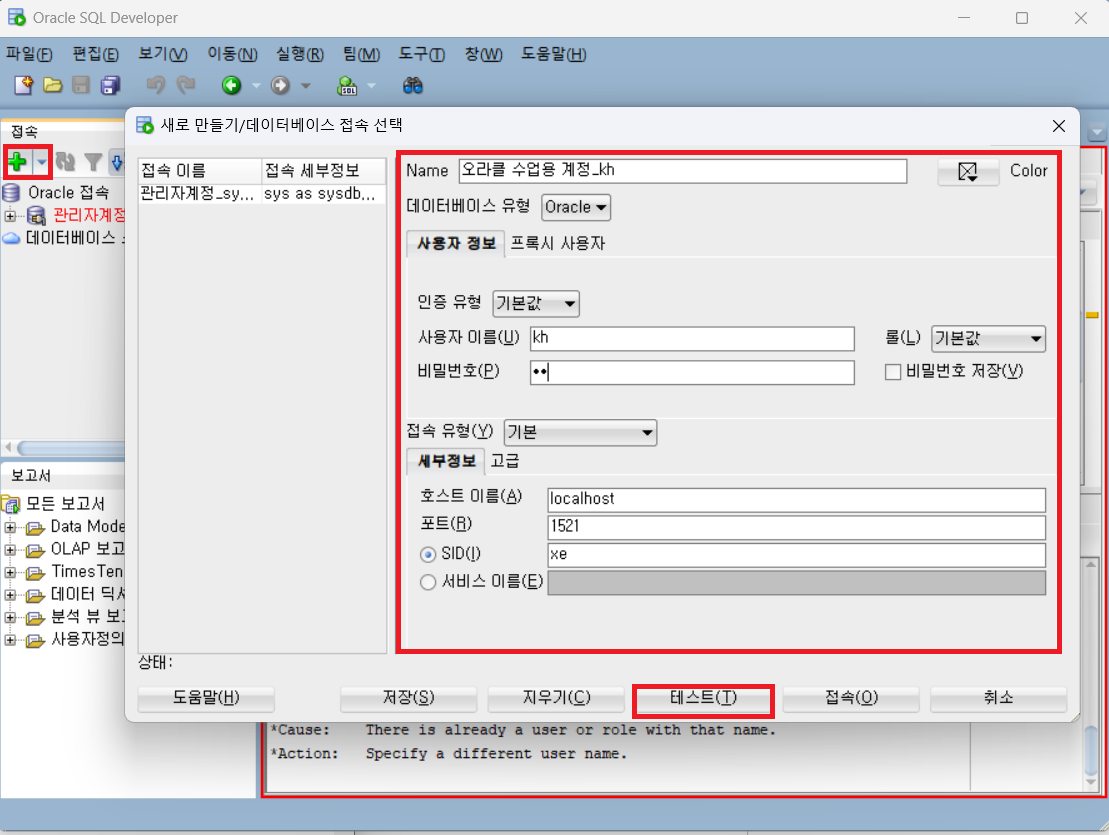Click the Open folder toolbar icon
This screenshot has height=835, width=1109.
tap(52, 86)
